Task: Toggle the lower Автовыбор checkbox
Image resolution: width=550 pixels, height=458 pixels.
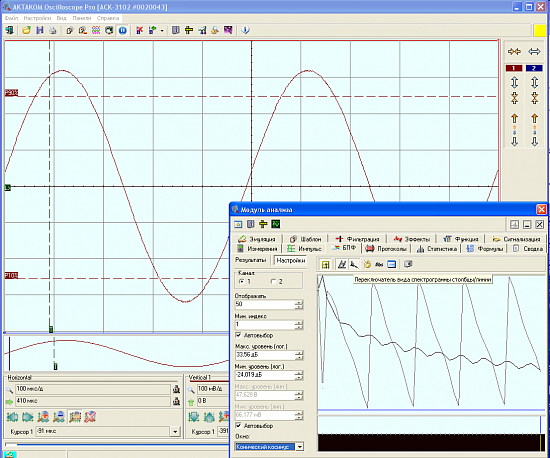Action: pyautogui.click(x=238, y=426)
